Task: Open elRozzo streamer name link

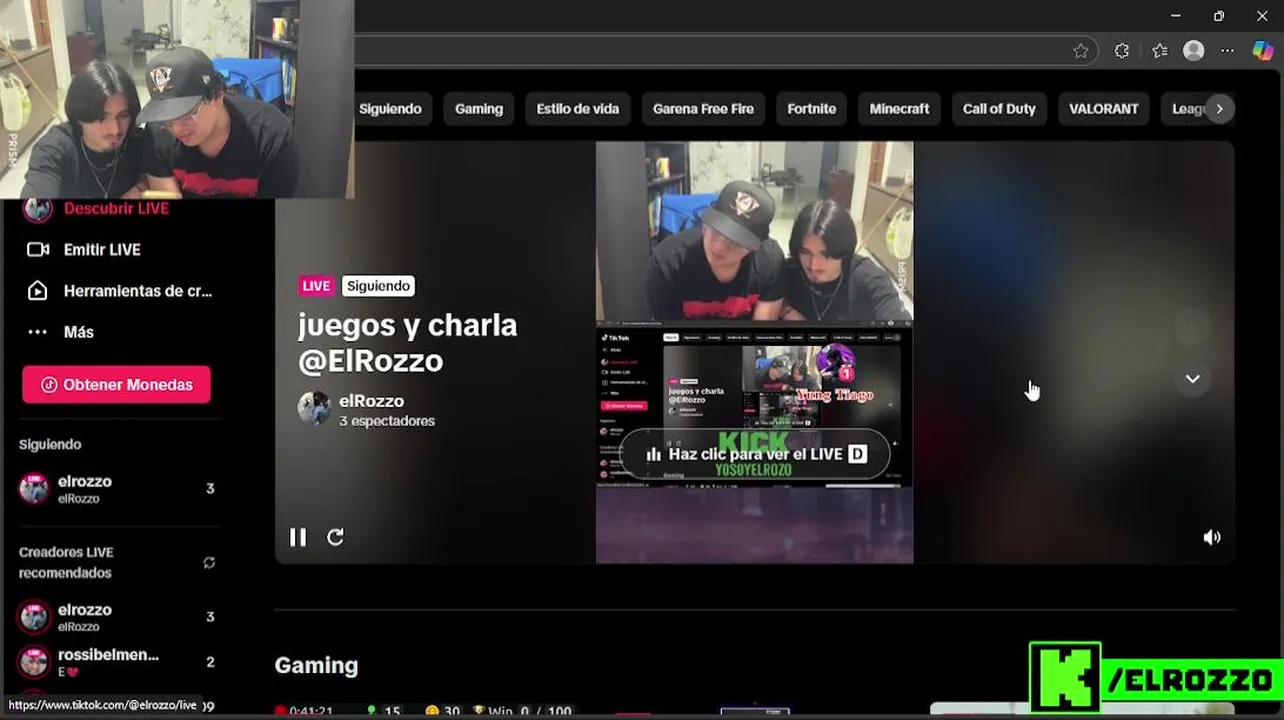Action: (x=371, y=401)
